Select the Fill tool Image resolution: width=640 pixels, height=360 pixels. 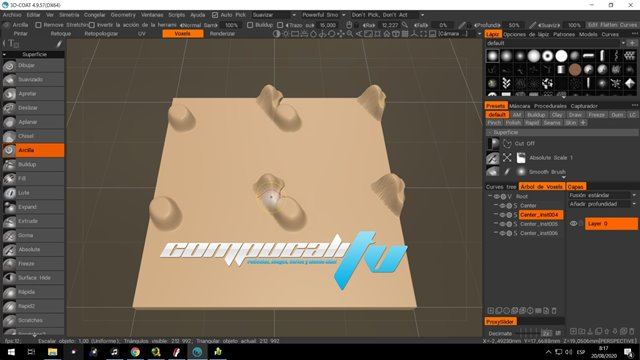tap(33, 178)
